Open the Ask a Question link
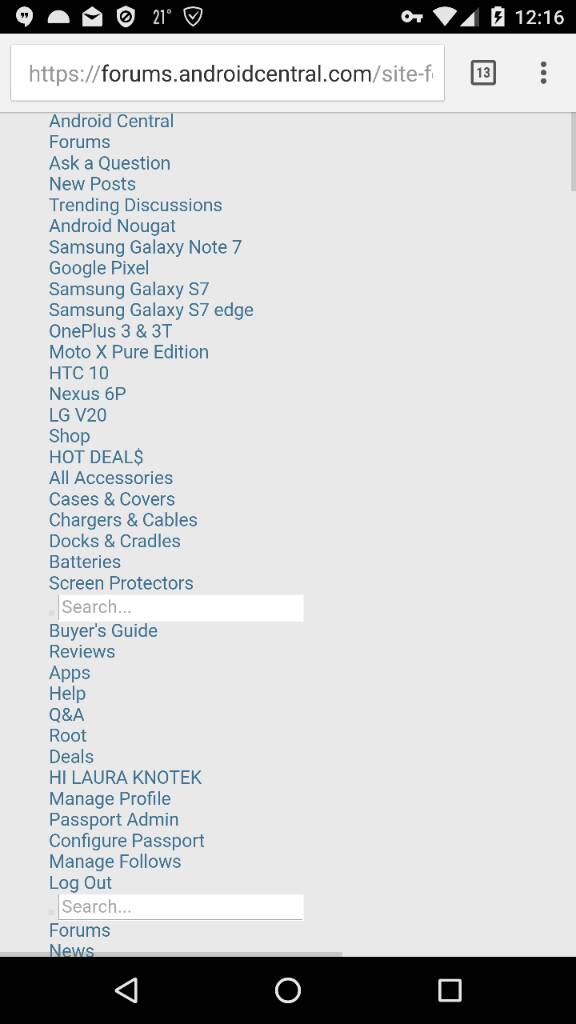 coord(110,163)
